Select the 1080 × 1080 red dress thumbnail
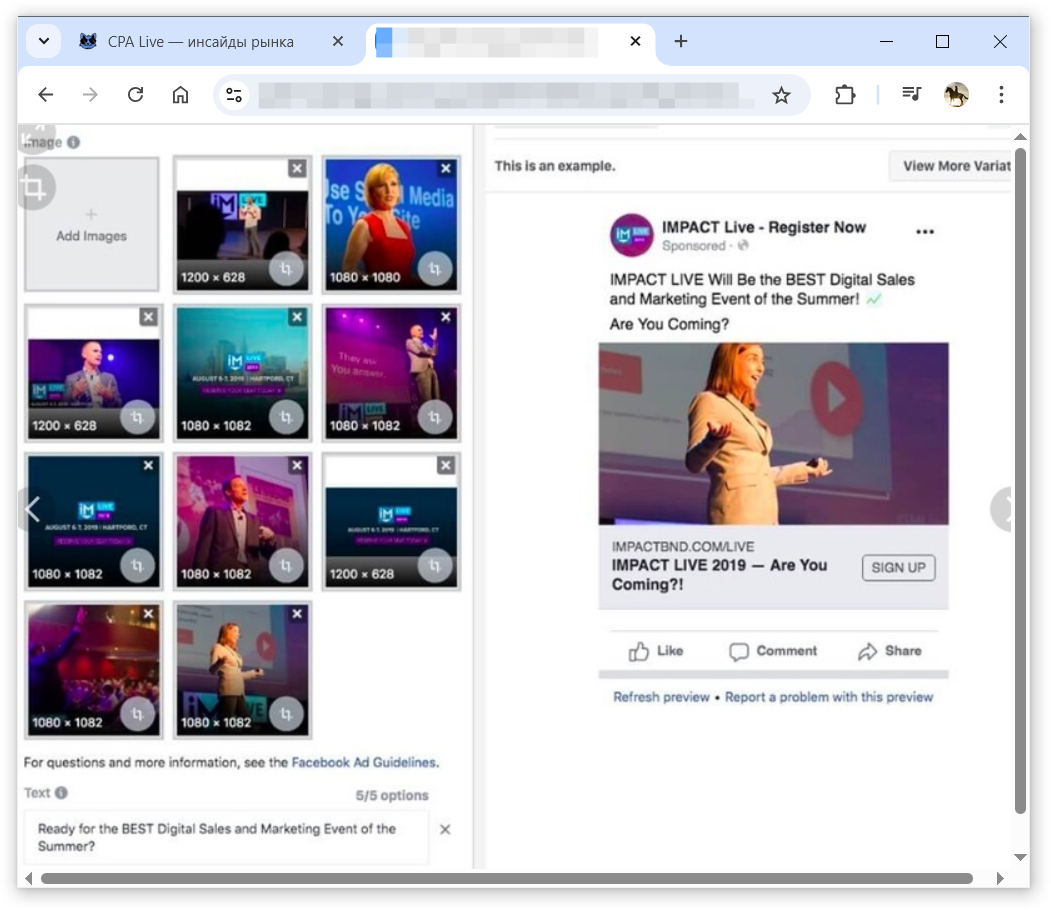Image resolution: width=1051 pixels, height=910 pixels. [391, 224]
